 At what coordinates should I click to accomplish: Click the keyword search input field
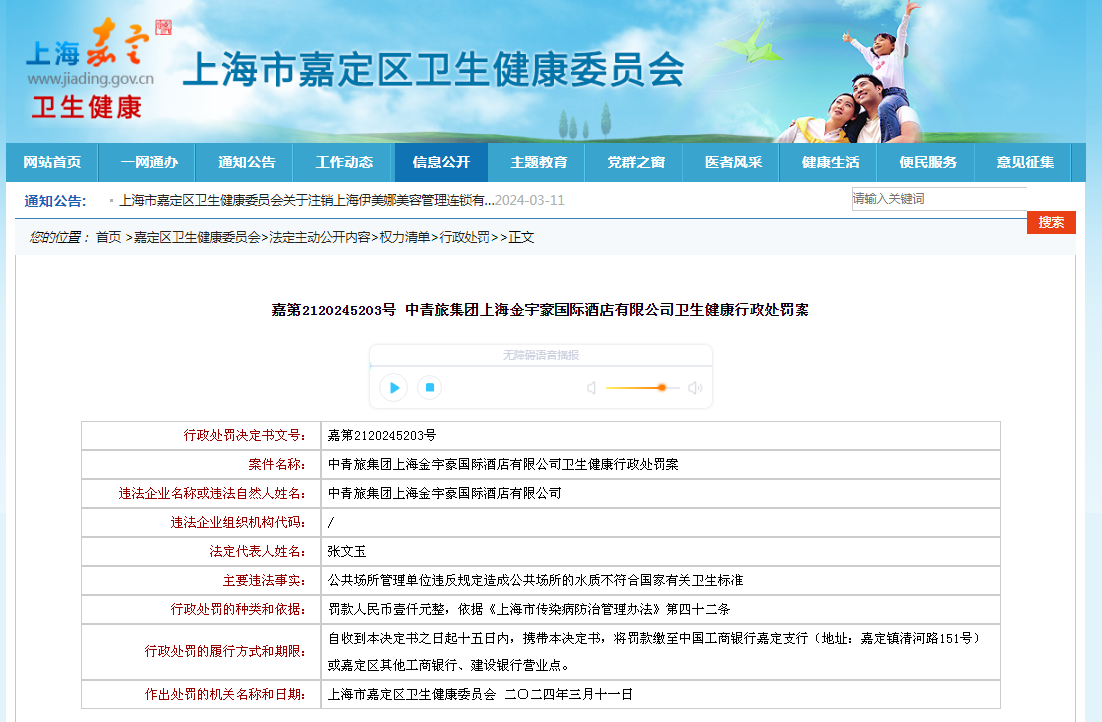click(939, 199)
